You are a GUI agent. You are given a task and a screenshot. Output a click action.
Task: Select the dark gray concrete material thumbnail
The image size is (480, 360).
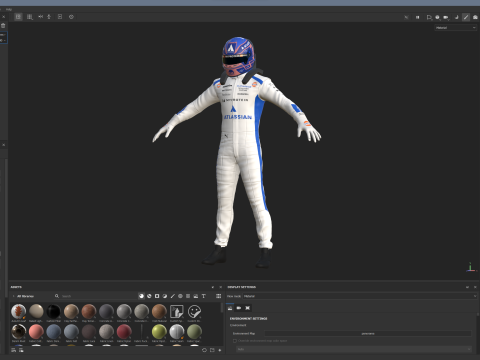coord(106,312)
